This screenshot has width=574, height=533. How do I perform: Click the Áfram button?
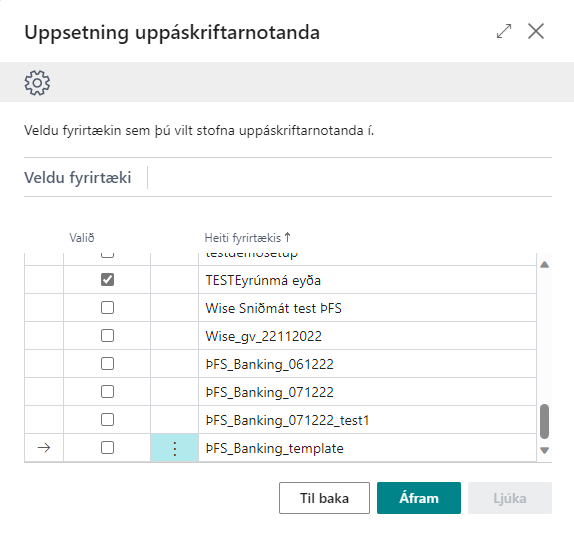coord(419,498)
